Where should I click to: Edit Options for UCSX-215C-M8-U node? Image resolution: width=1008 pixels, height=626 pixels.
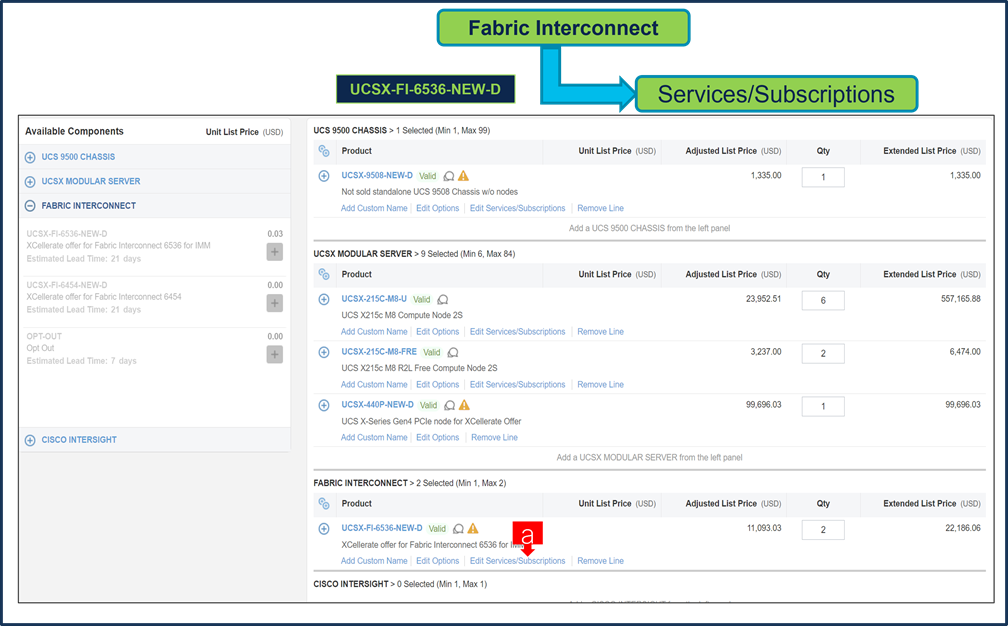[x=438, y=332]
